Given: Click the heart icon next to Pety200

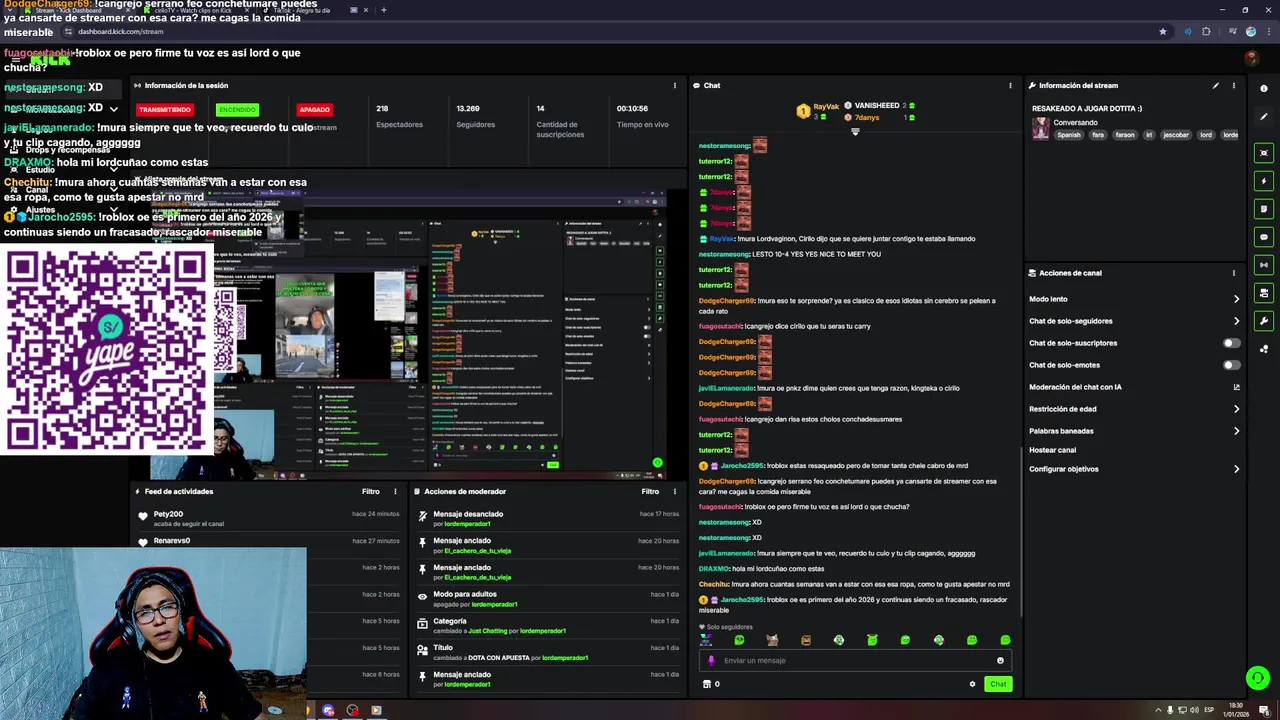Looking at the screenshot, I should pyautogui.click(x=143, y=516).
